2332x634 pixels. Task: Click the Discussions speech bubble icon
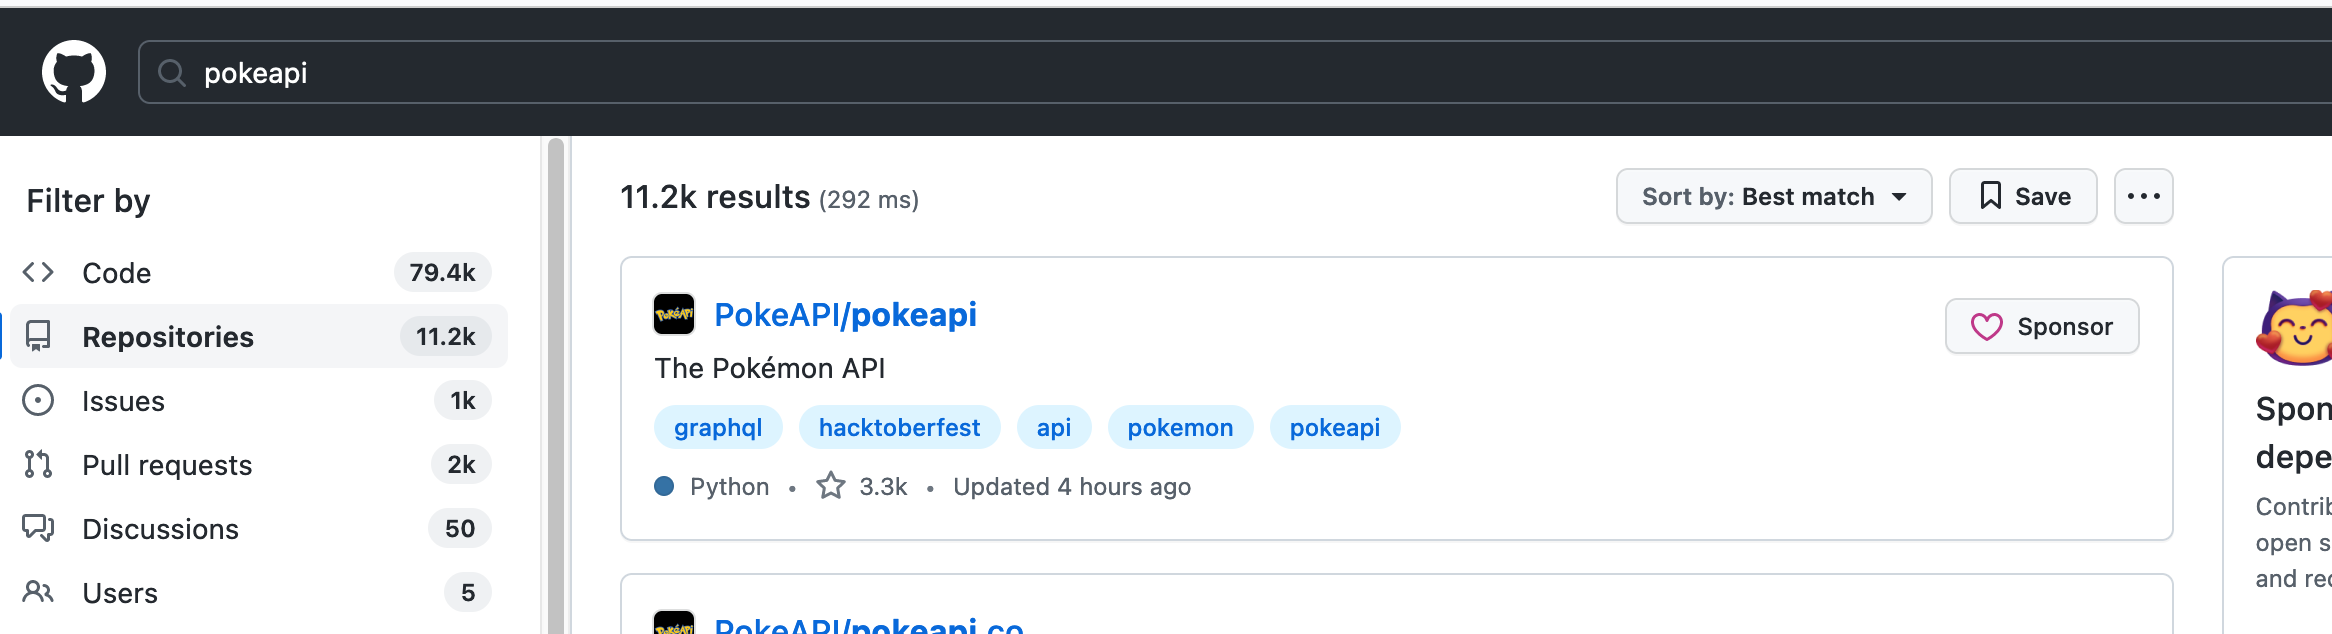(x=38, y=528)
